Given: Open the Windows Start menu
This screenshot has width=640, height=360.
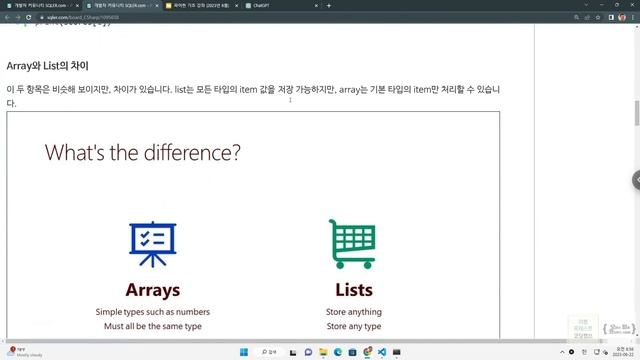Looking at the screenshot, I should pos(244,352).
